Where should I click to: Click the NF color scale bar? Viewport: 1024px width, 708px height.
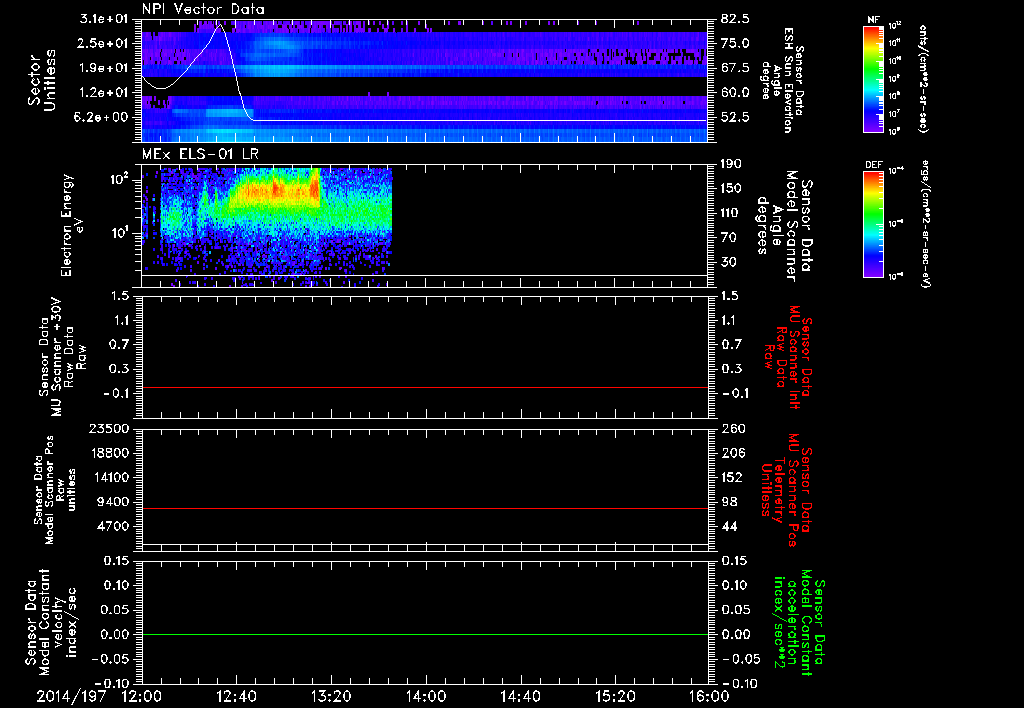point(873,79)
